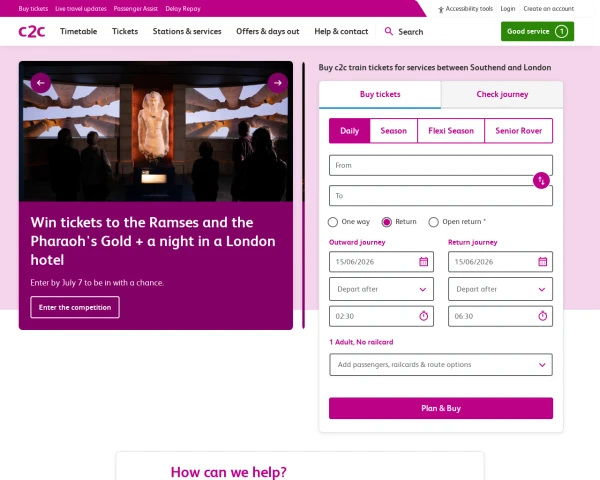This screenshot has height=480, width=600.
Task: Click return time clock icon
Action: tap(542, 316)
